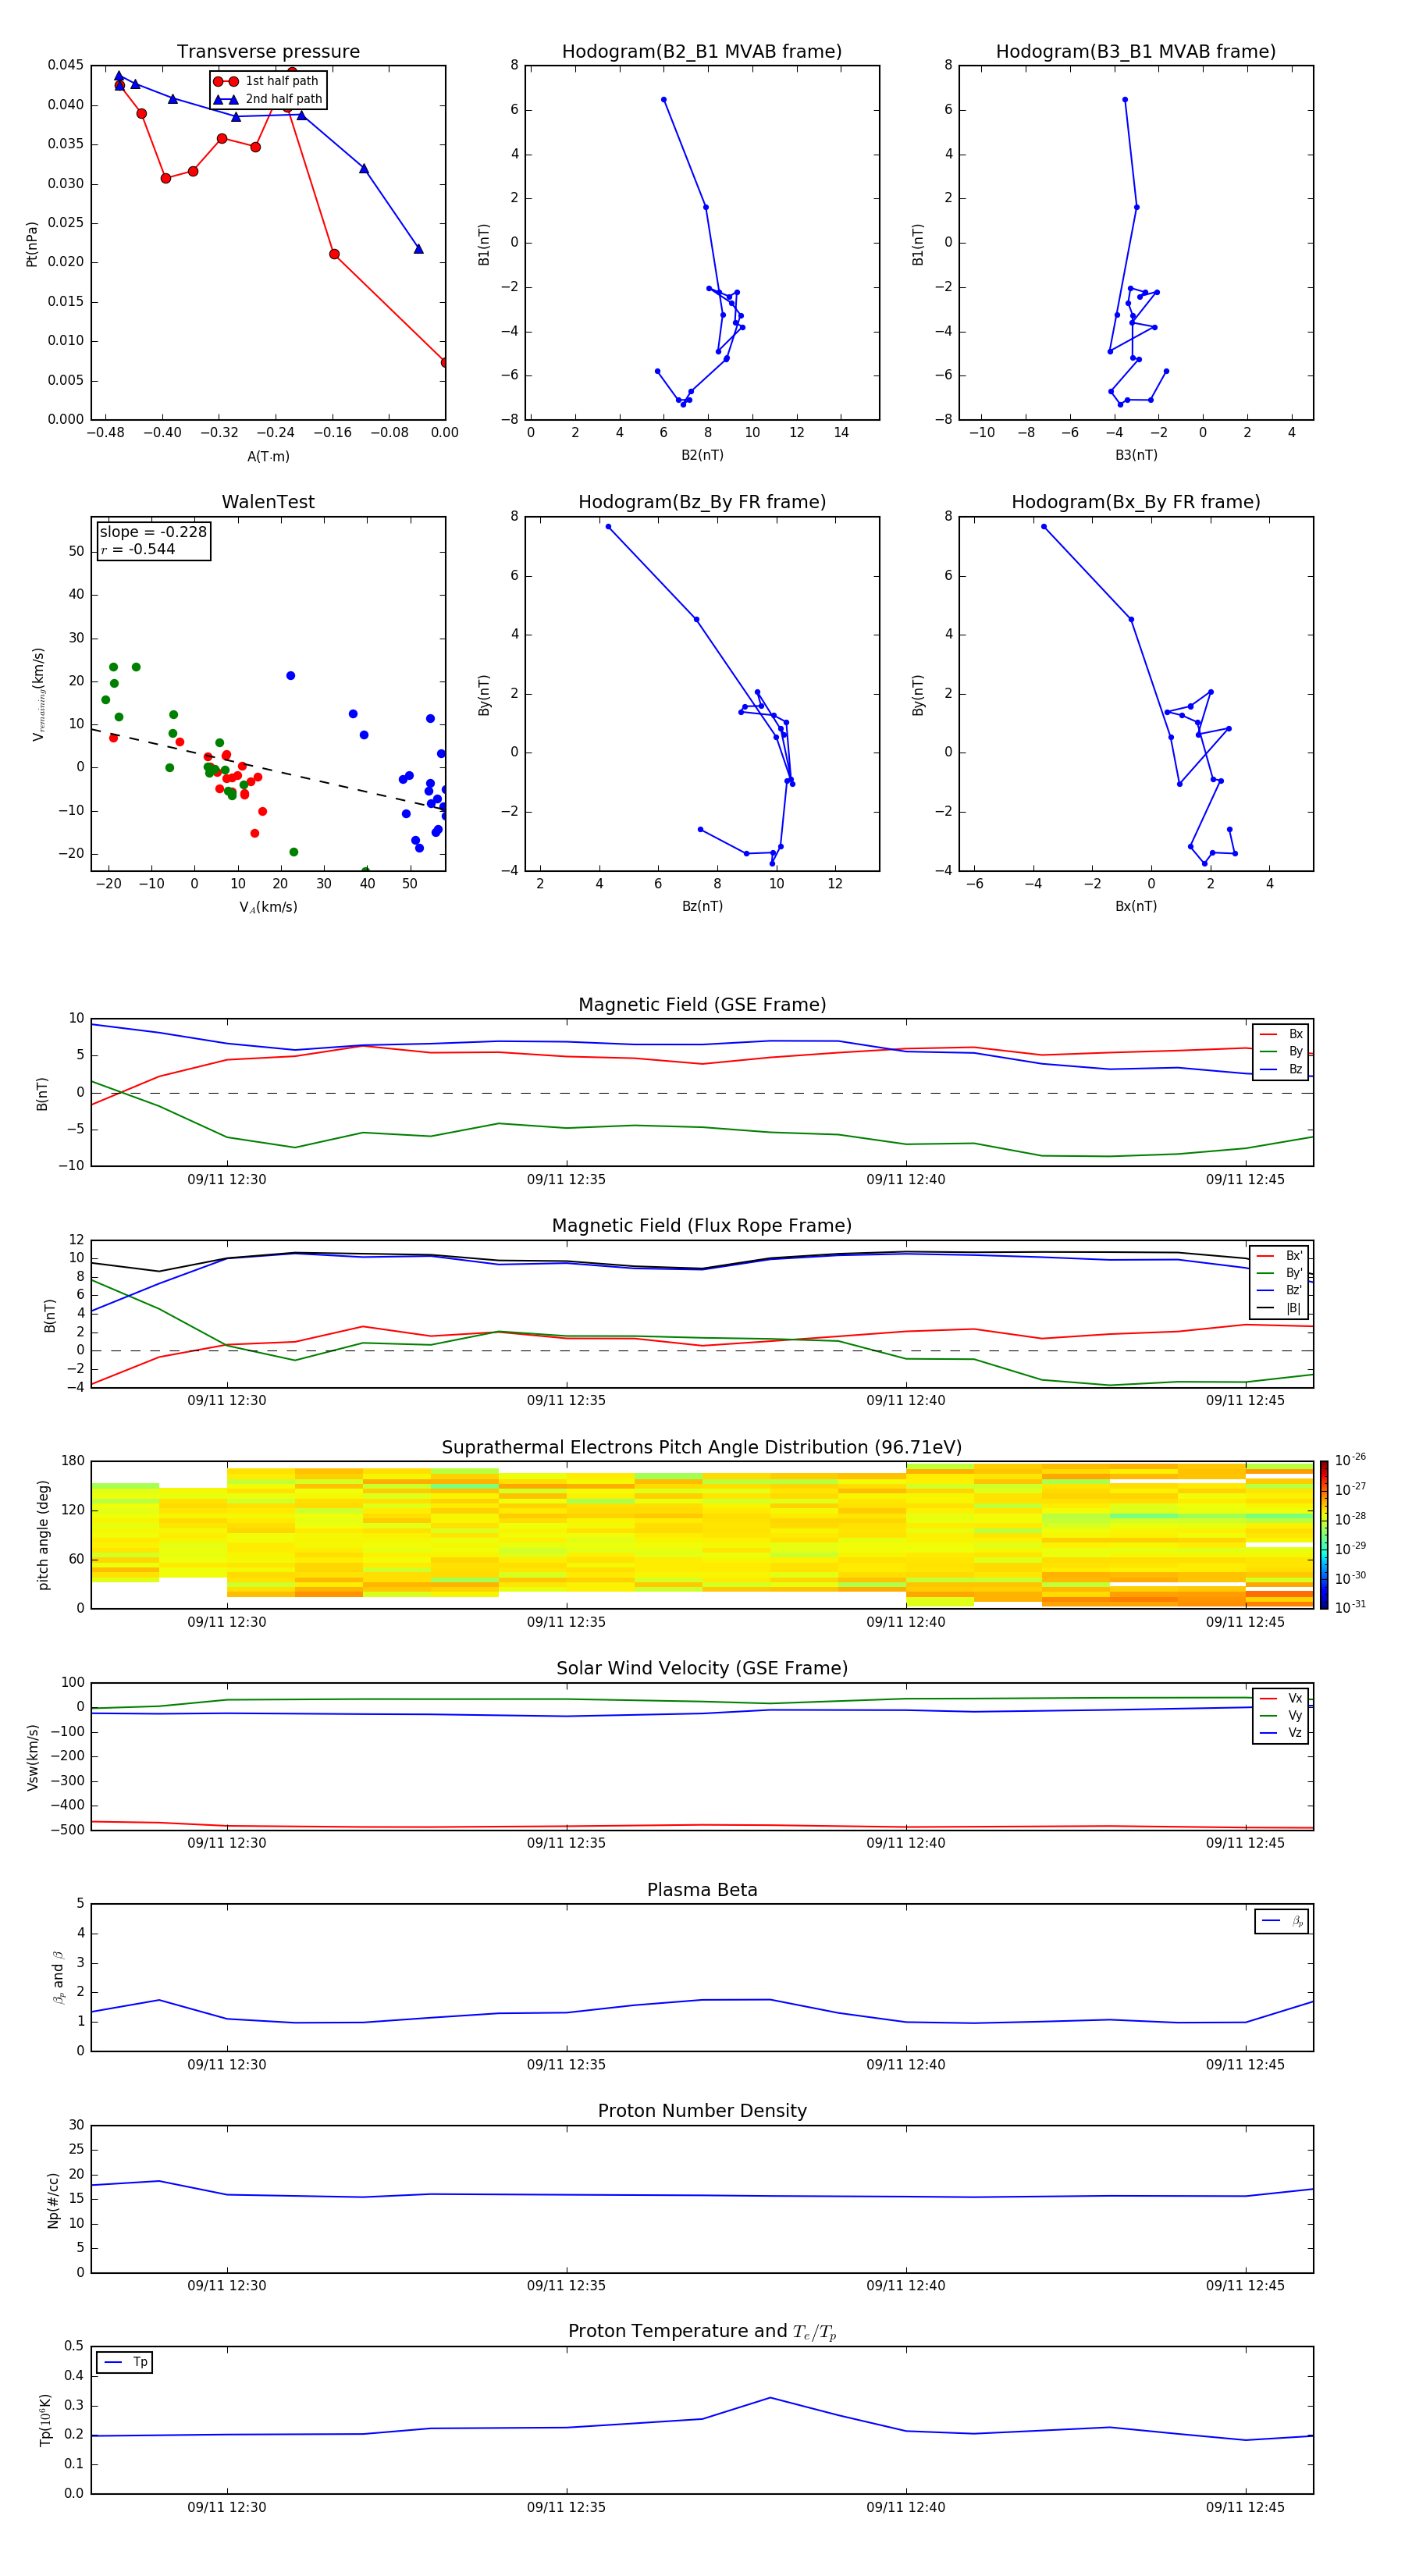Image resolution: width=1405 pixels, height=2576 pixels.
Task: Click the peak of the proton temperature curve
Action: pos(770,2397)
